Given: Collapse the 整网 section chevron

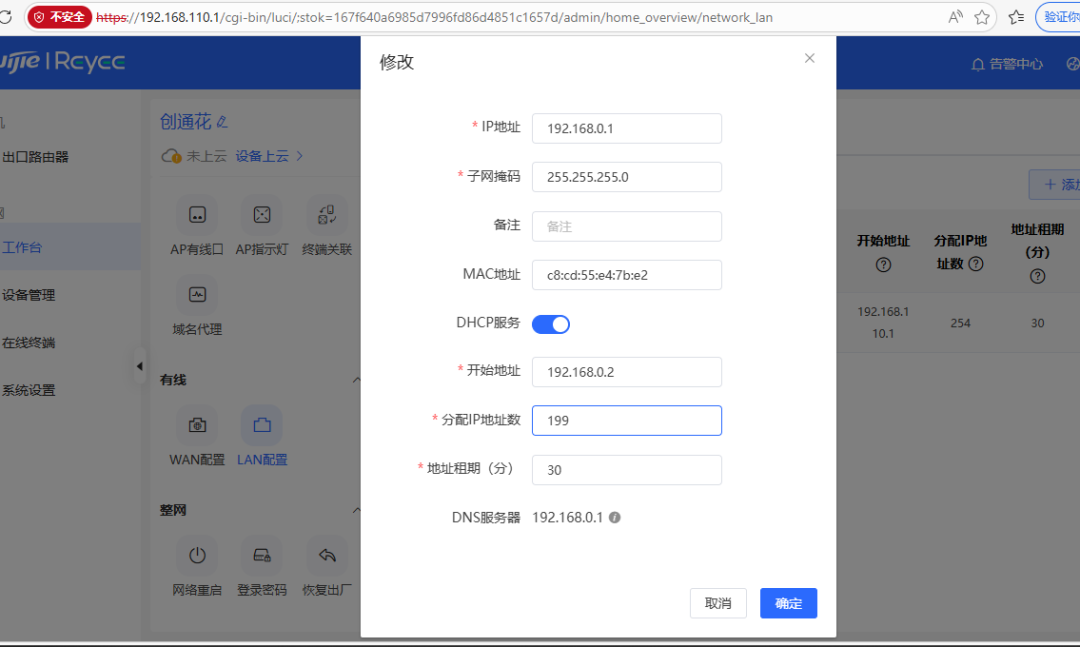Looking at the screenshot, I should (x=356, y=510).
